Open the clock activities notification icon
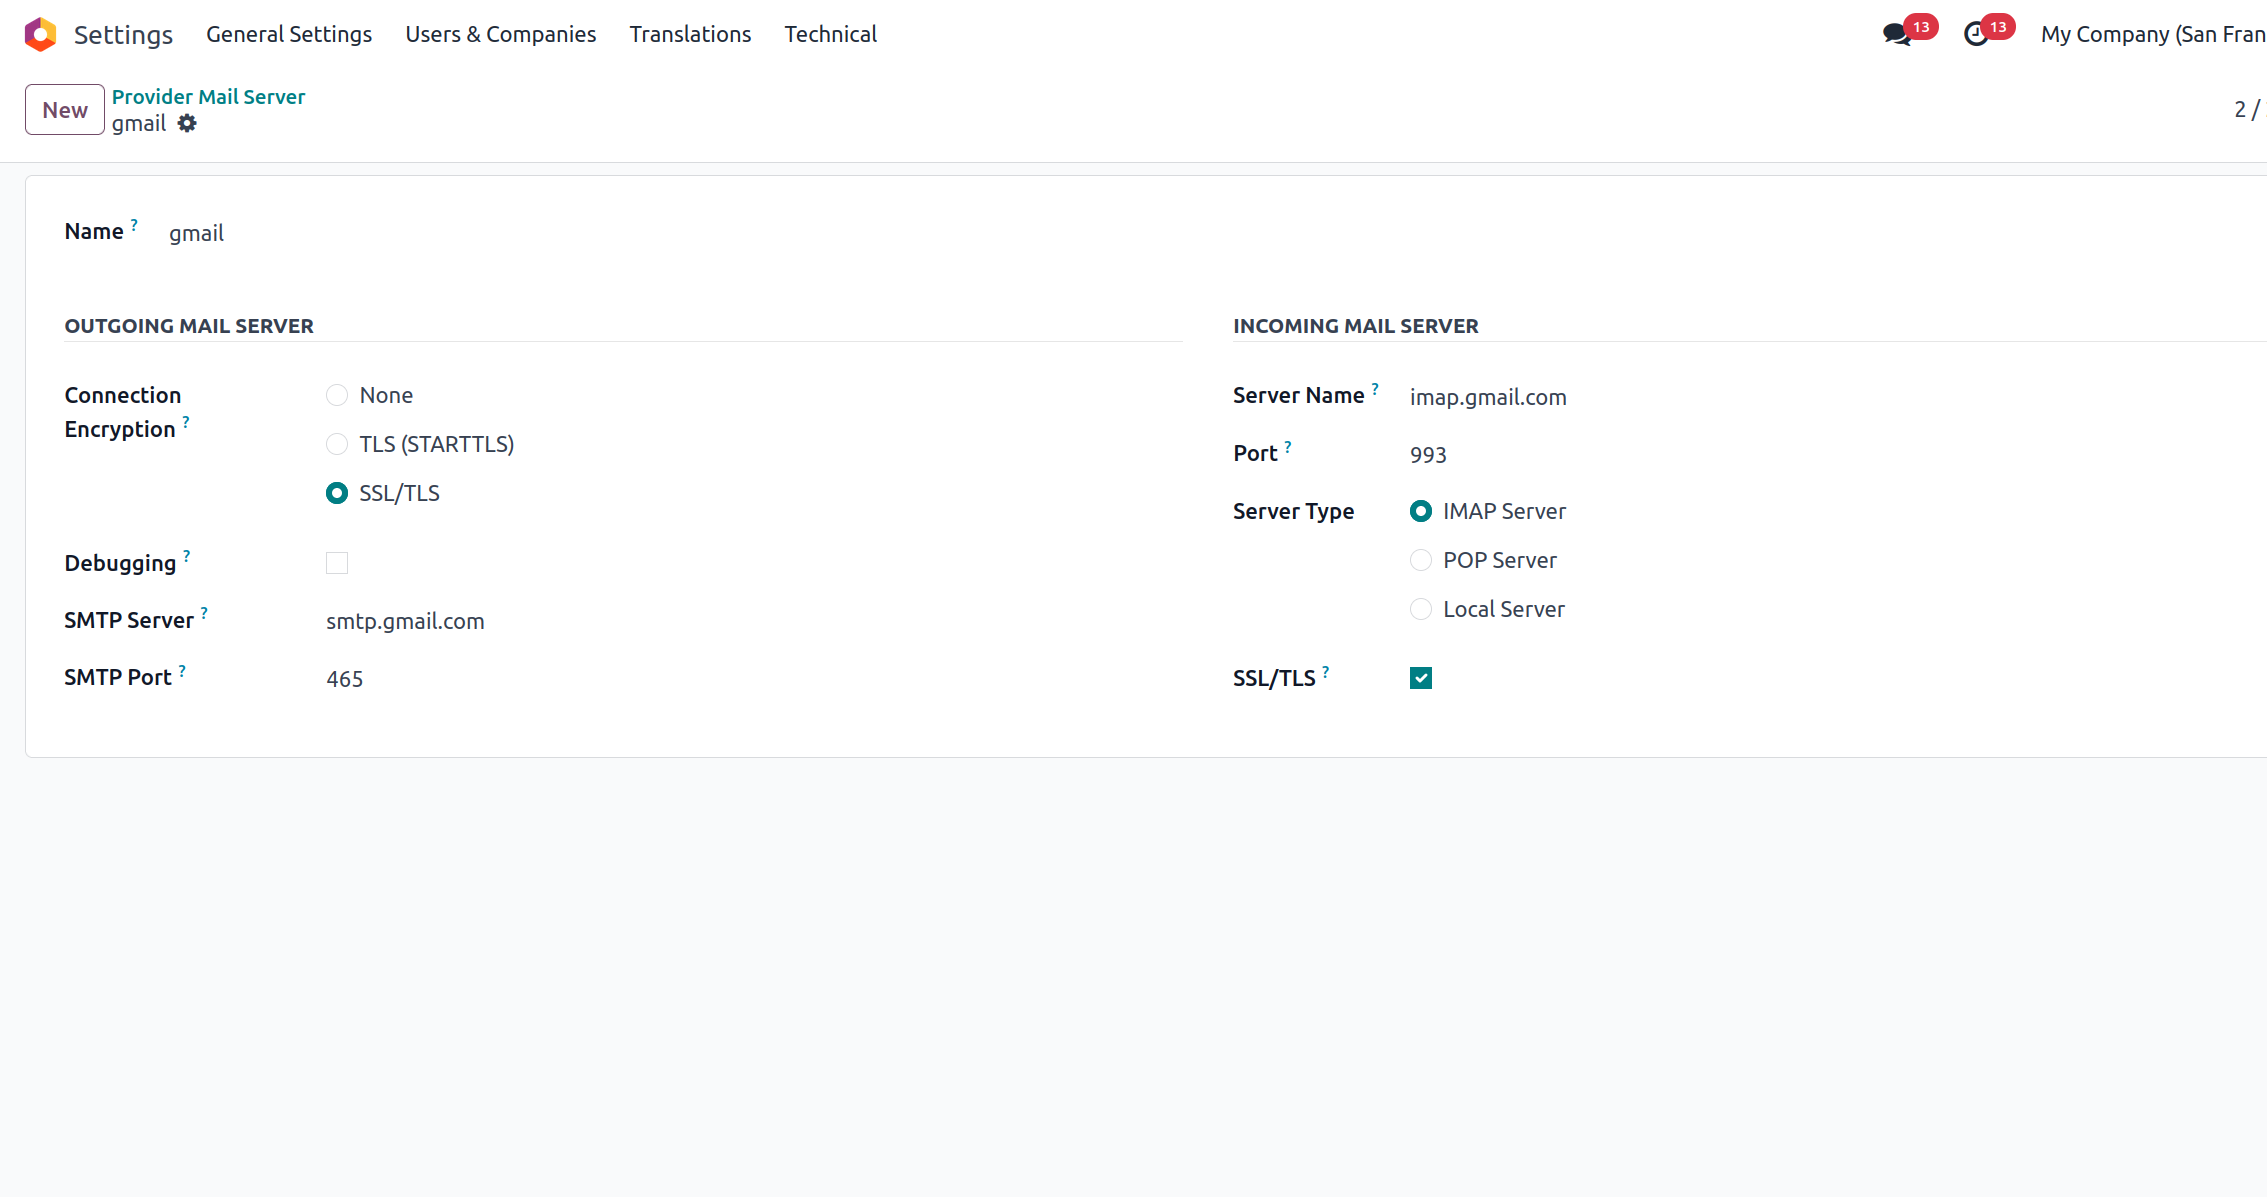This screenshot has height=1197, width=2267. coord(1976,34)
